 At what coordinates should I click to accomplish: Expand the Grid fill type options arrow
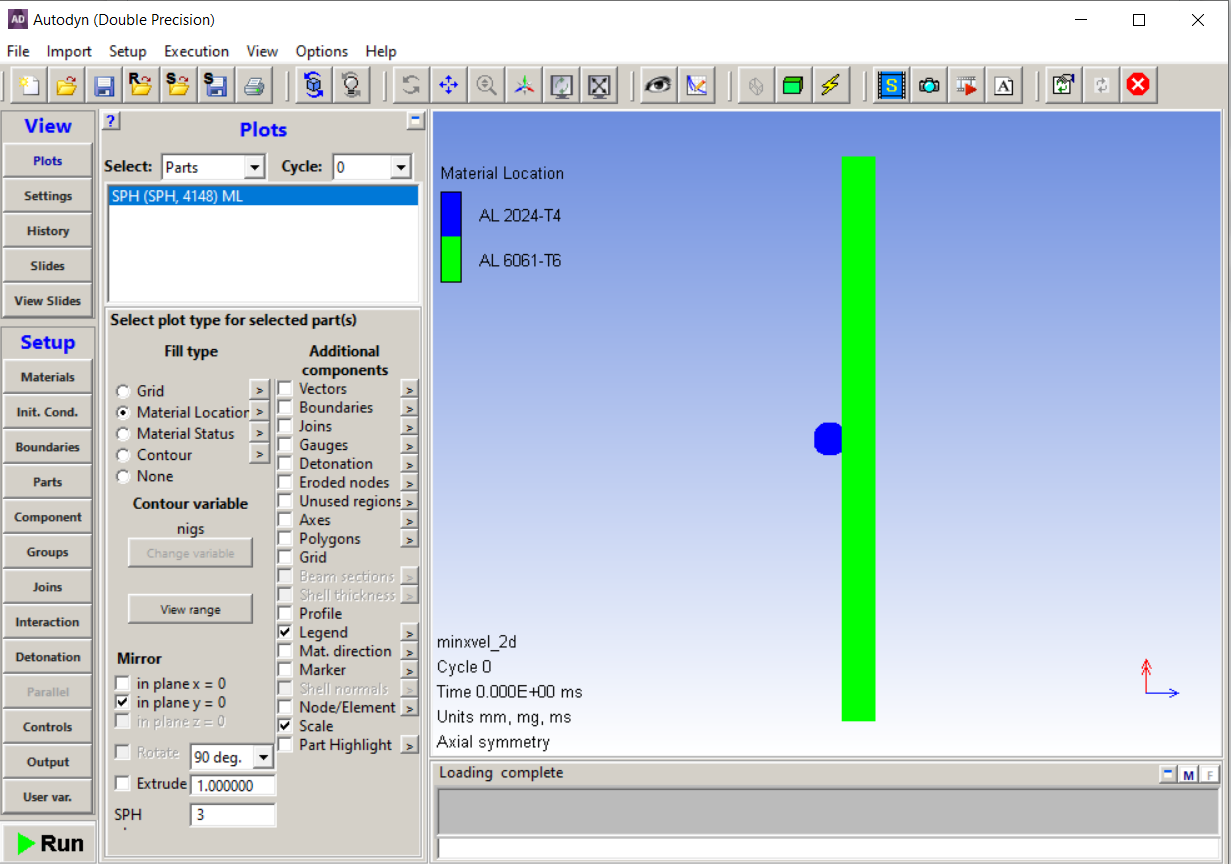click(259, 389)
